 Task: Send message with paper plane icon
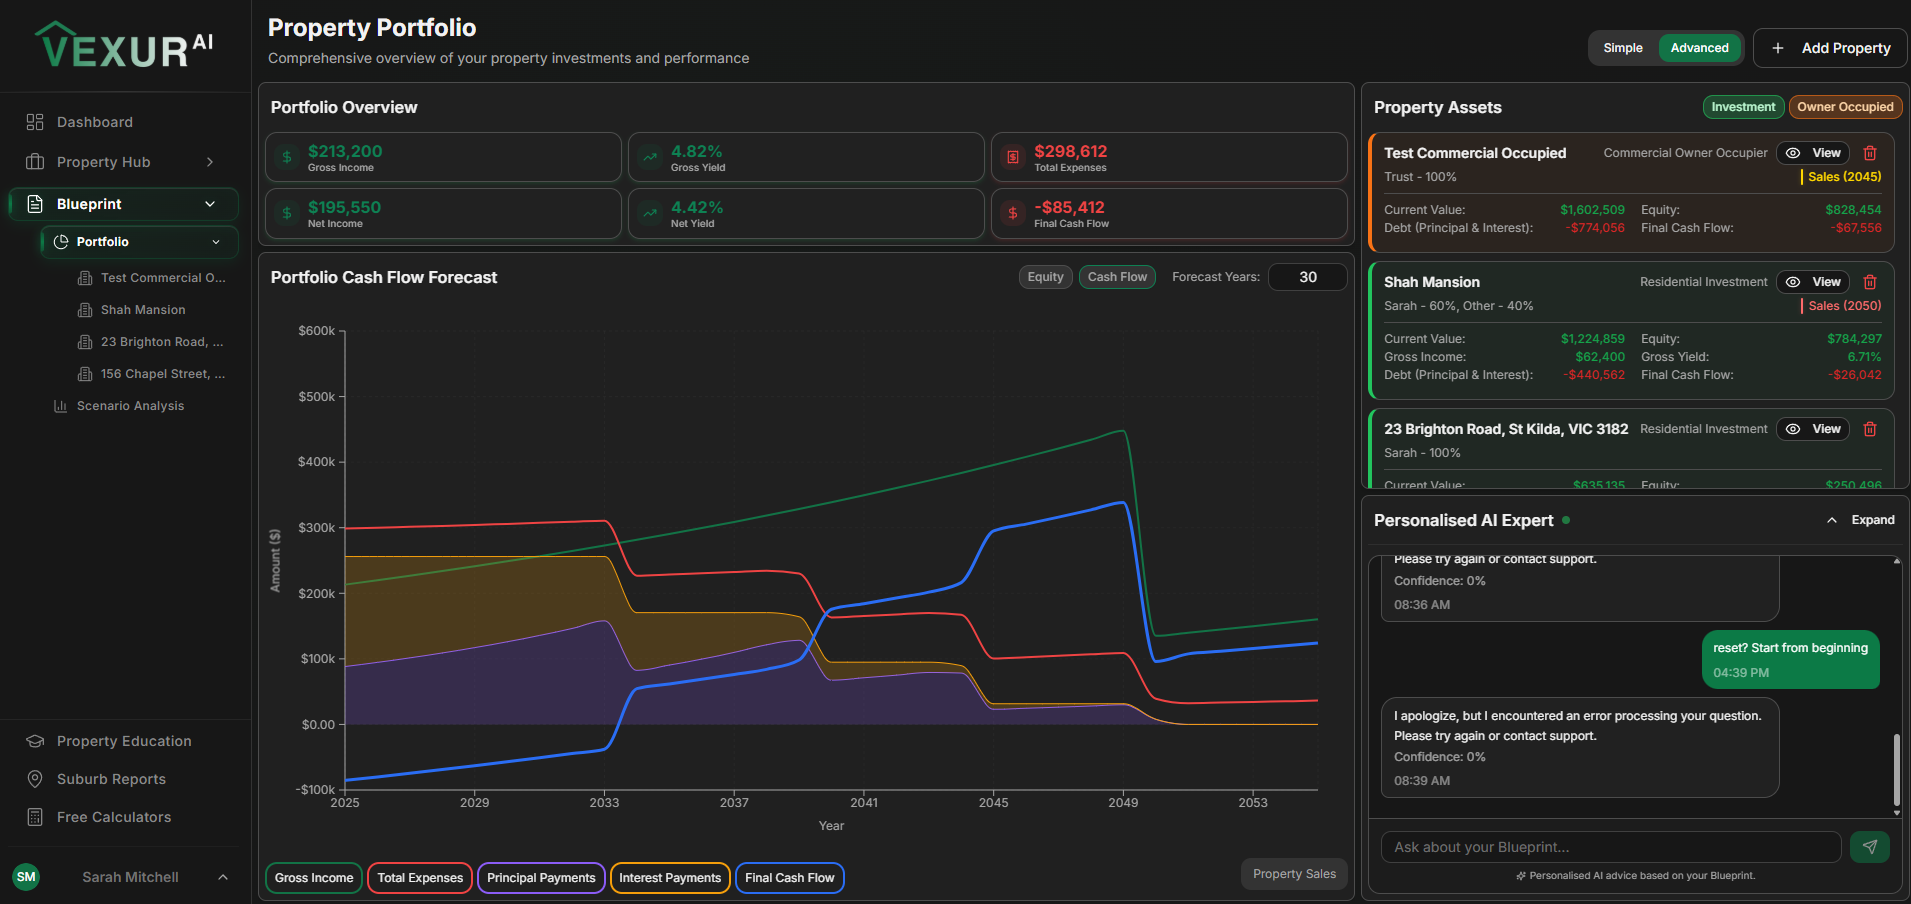click(1869, 847)
